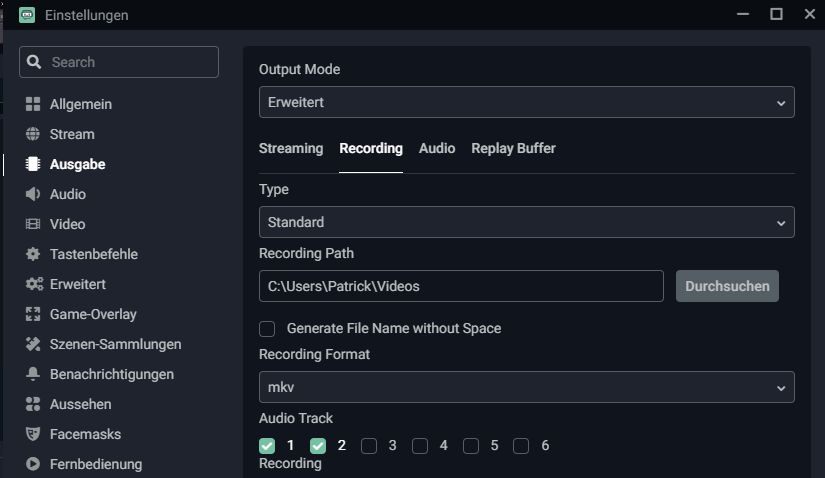Click the Video film strip icon
Viewport: 825px width, 478px height.
click(33, 224)
